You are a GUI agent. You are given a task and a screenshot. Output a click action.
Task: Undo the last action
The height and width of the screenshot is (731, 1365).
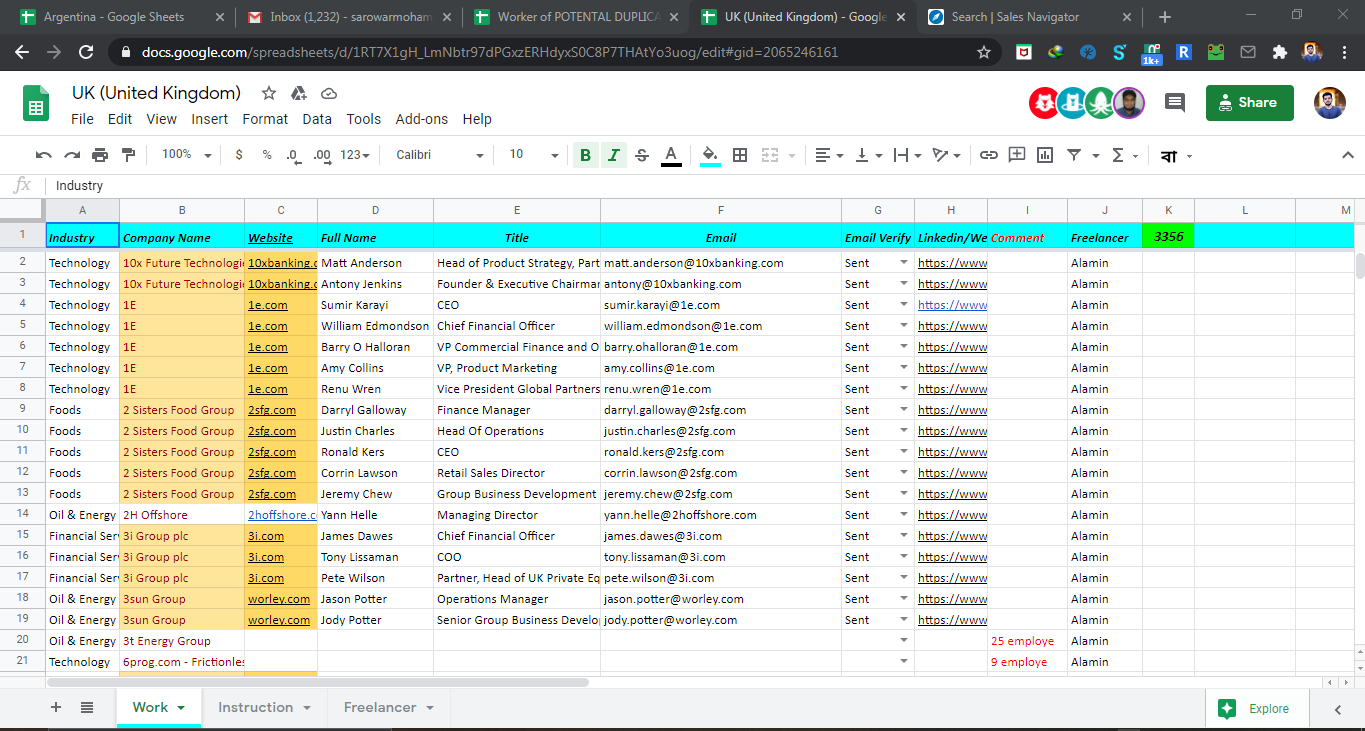click(x=41, y=155)
